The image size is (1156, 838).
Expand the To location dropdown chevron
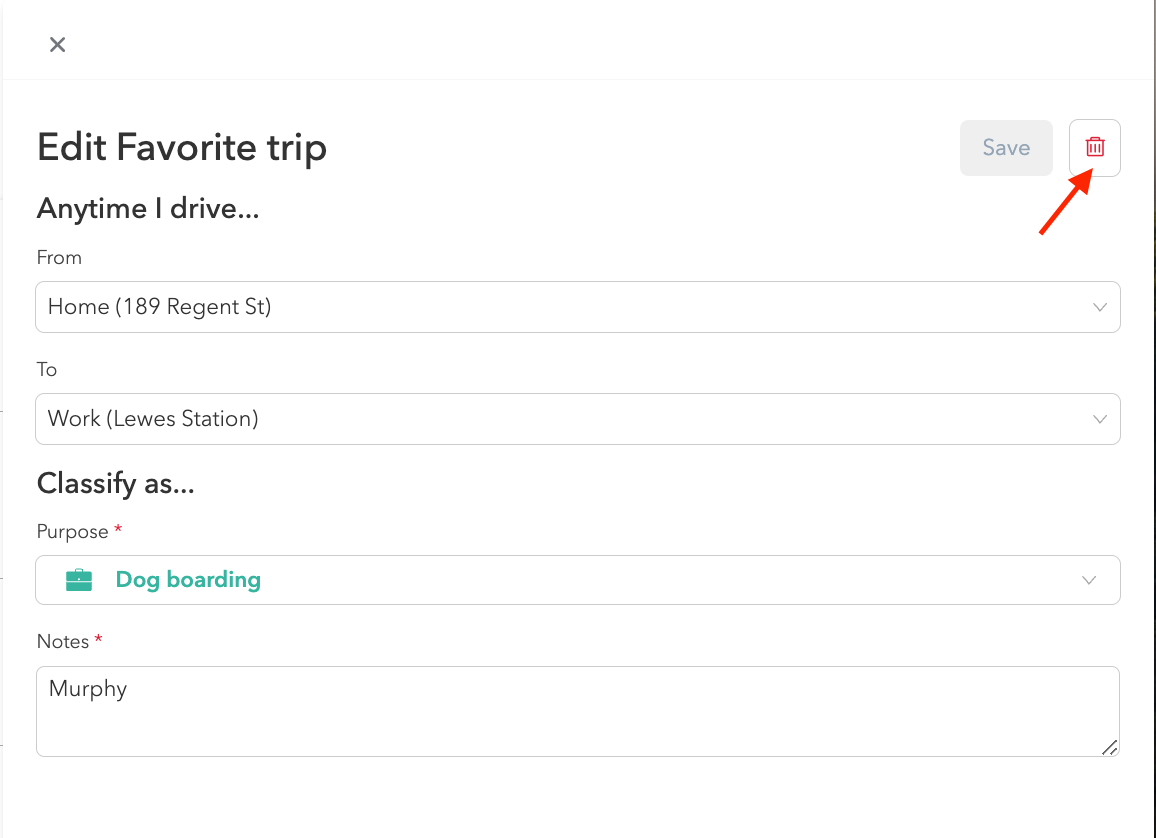coord(1100,419)
